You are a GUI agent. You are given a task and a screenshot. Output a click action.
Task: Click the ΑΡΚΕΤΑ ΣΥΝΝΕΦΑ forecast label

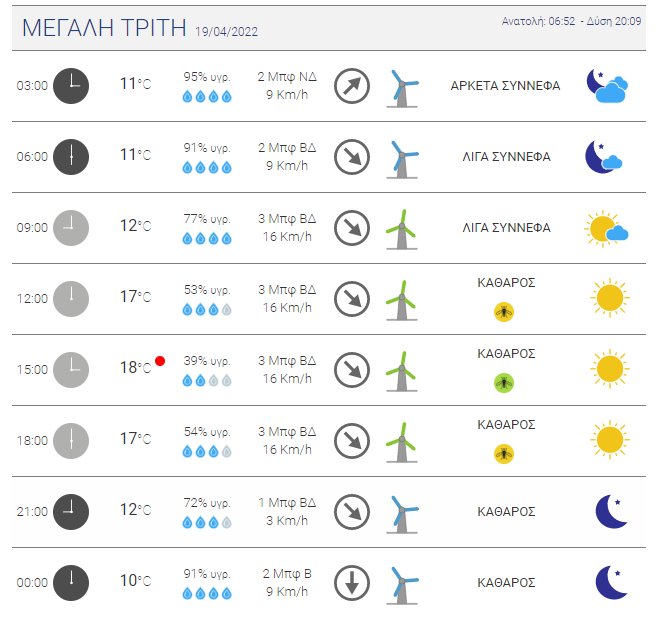[505, 86]
